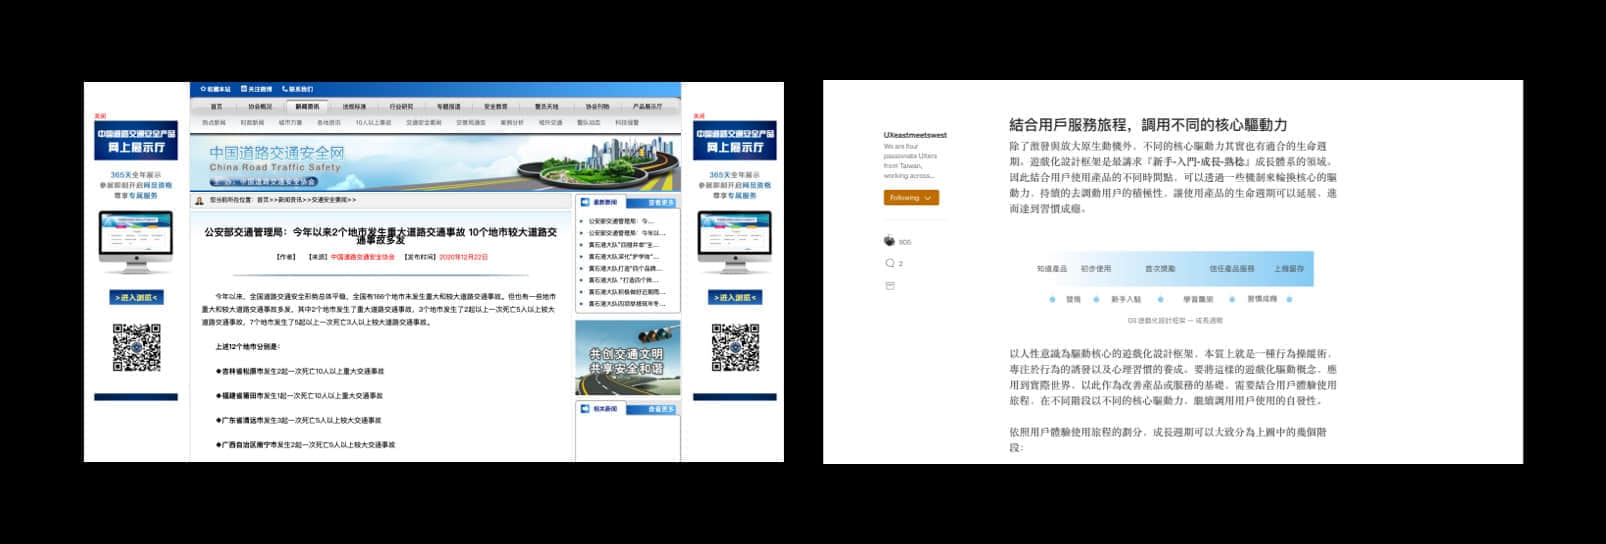1606x544 pixels.
Task: Select the 首页 tab in navigation bar
Action: pos(217,106)
